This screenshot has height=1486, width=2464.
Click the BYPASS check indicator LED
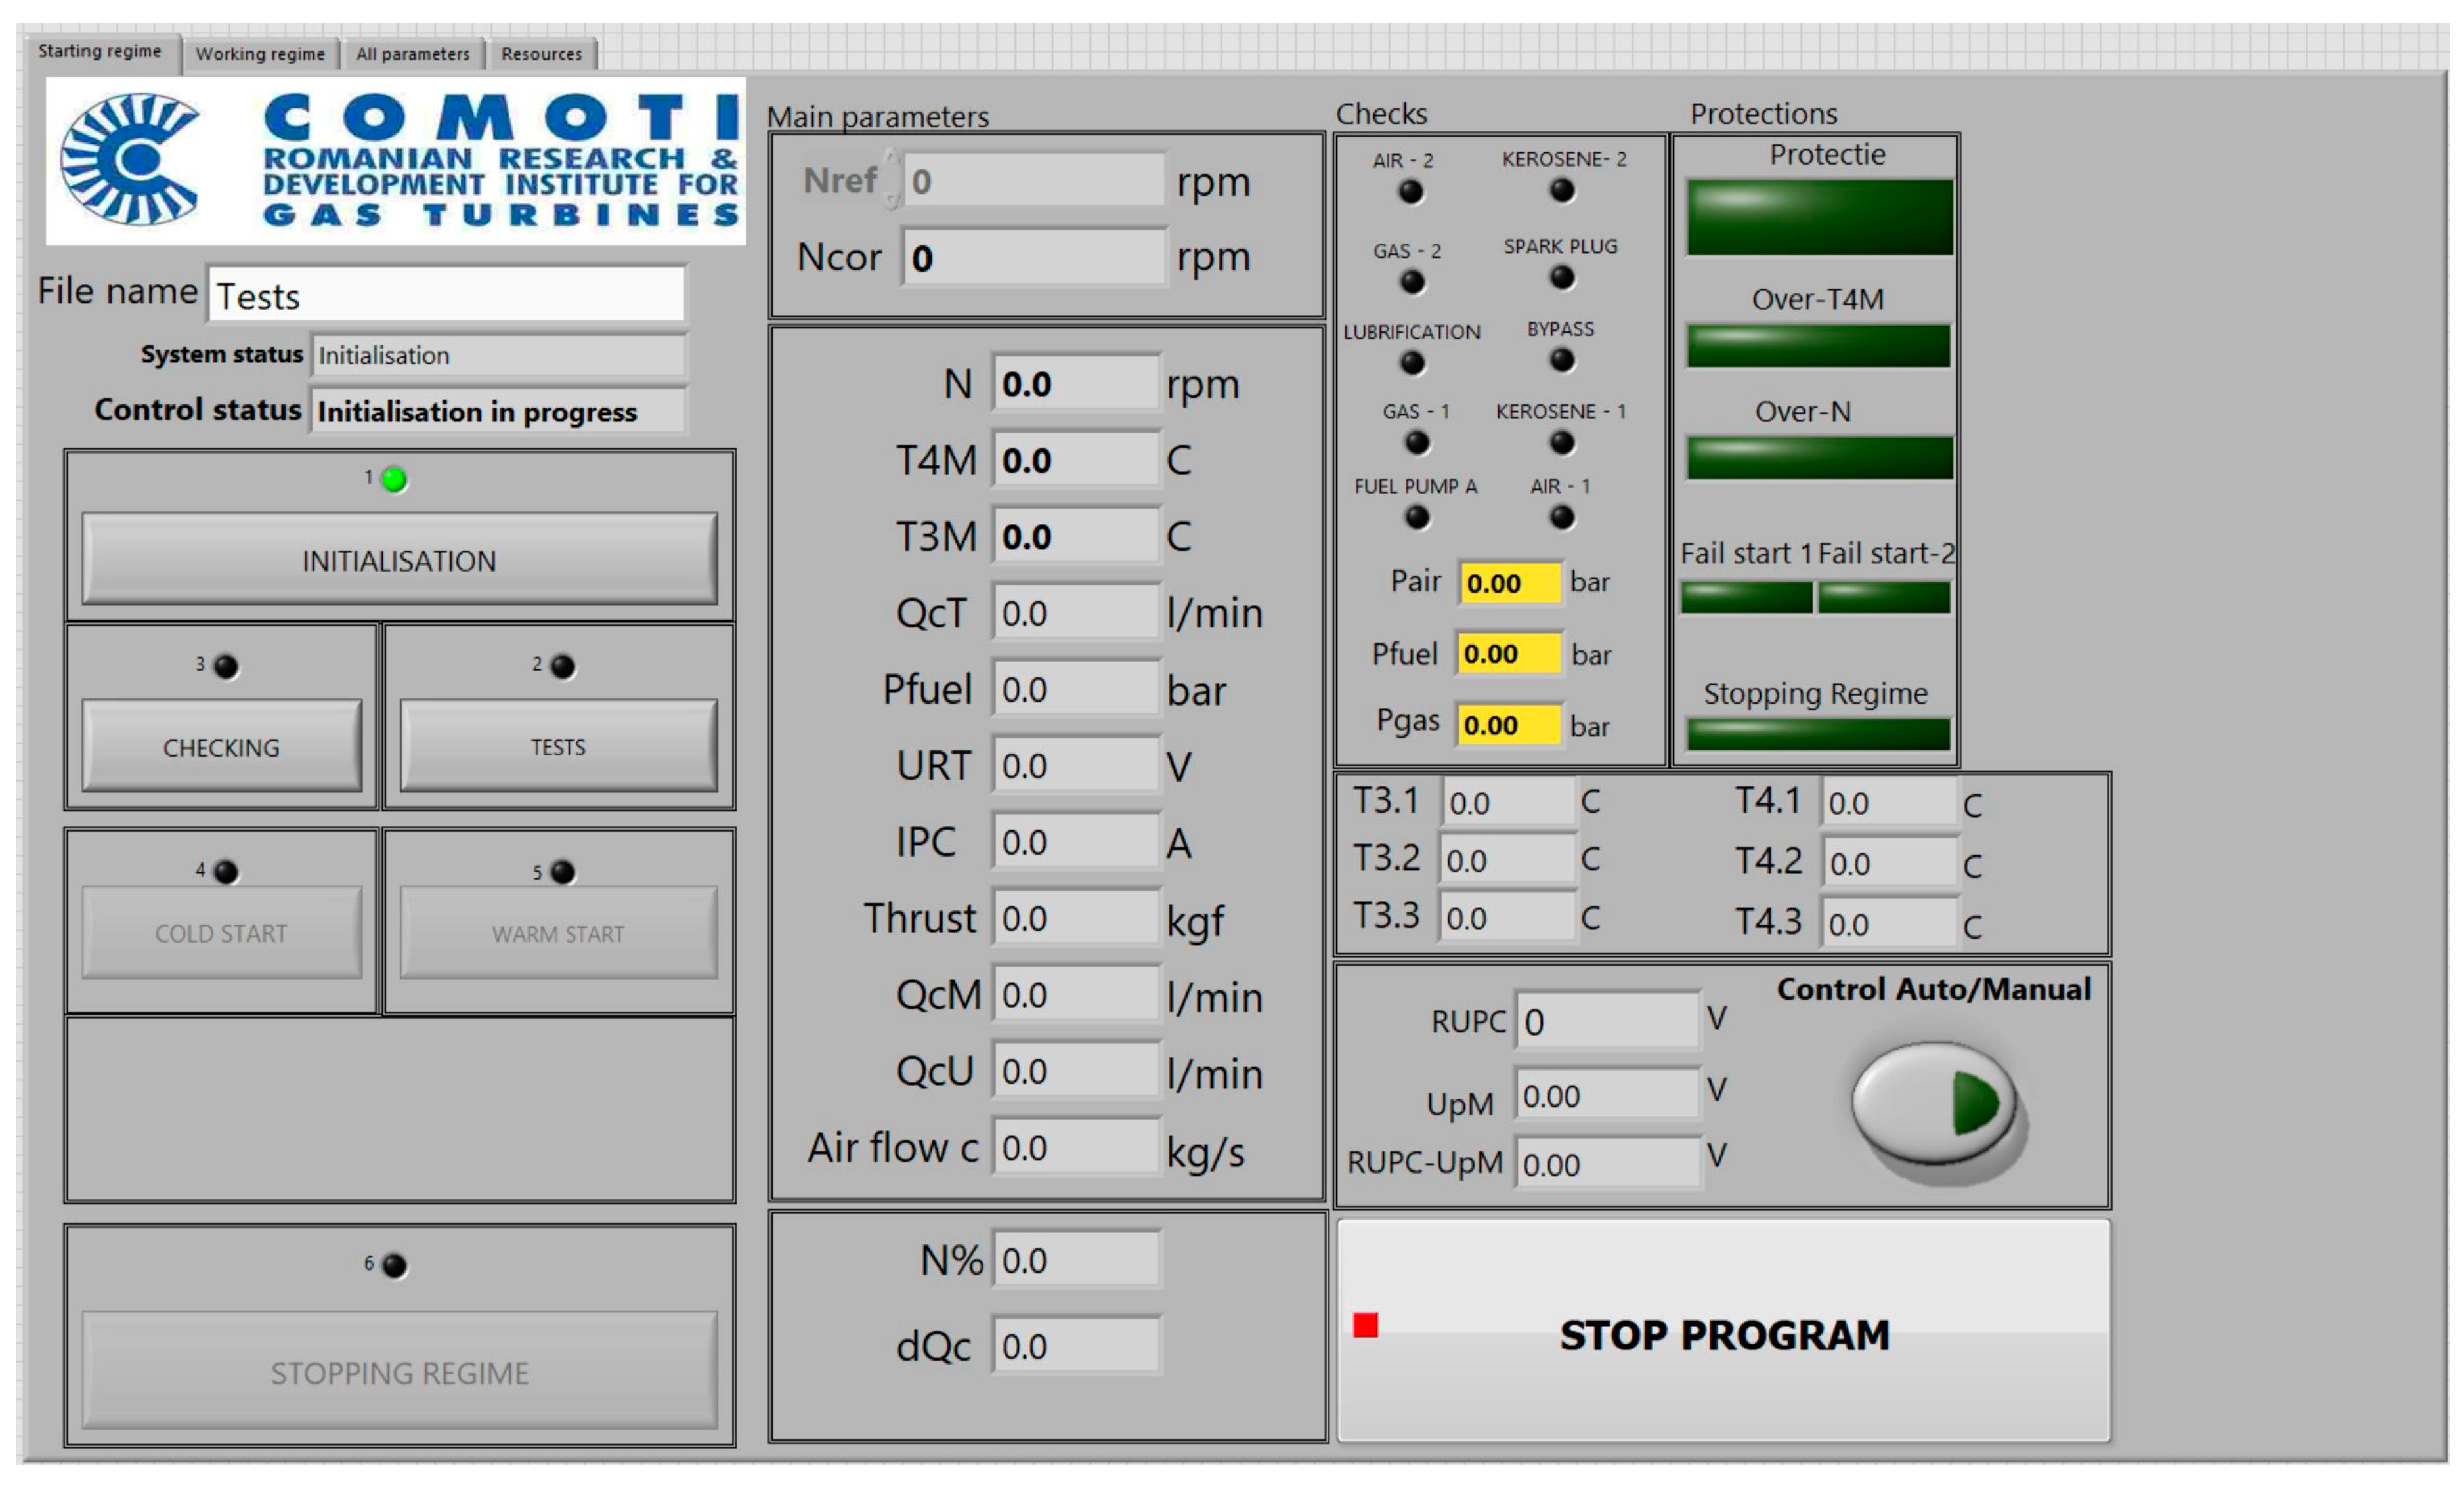point(1561,360)
